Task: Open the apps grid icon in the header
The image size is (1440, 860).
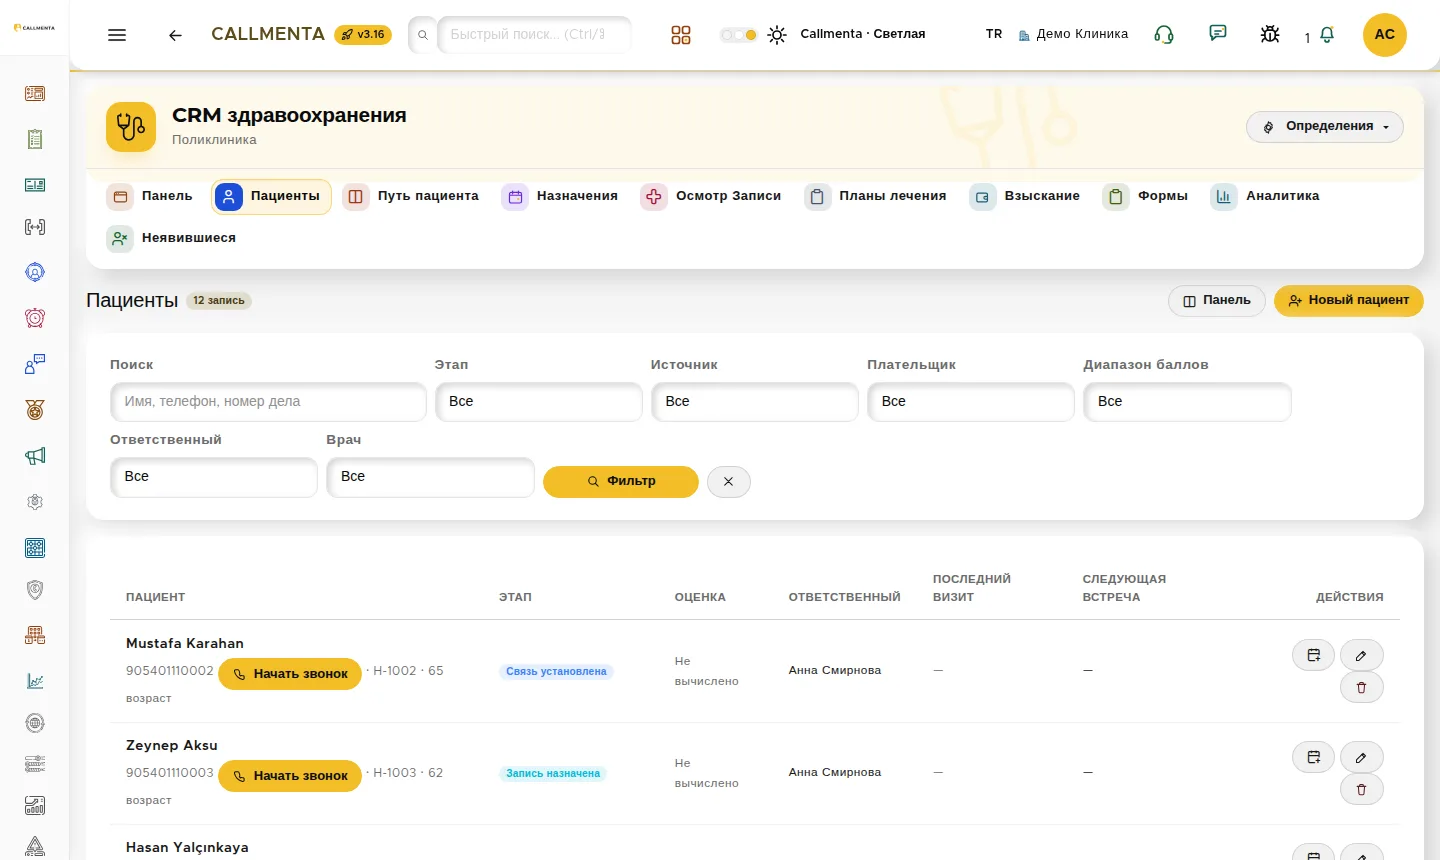Action: 681,35
